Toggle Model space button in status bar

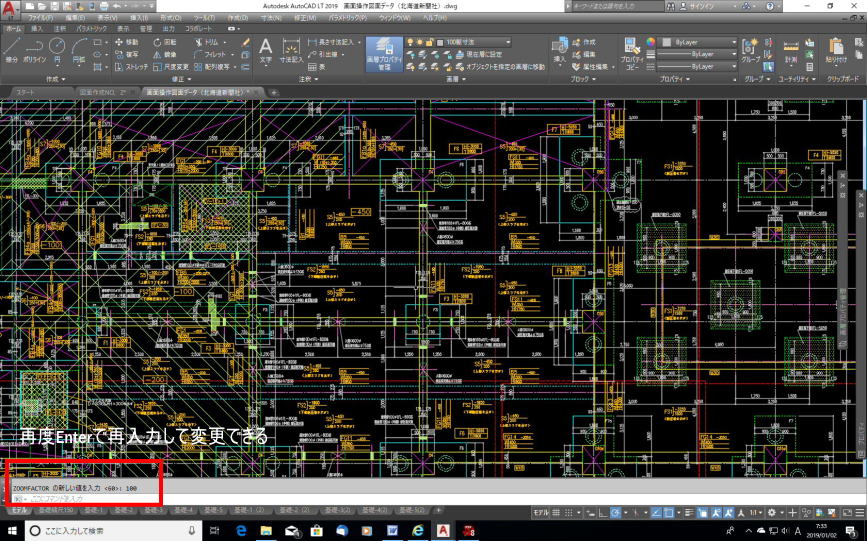[540, 513]
